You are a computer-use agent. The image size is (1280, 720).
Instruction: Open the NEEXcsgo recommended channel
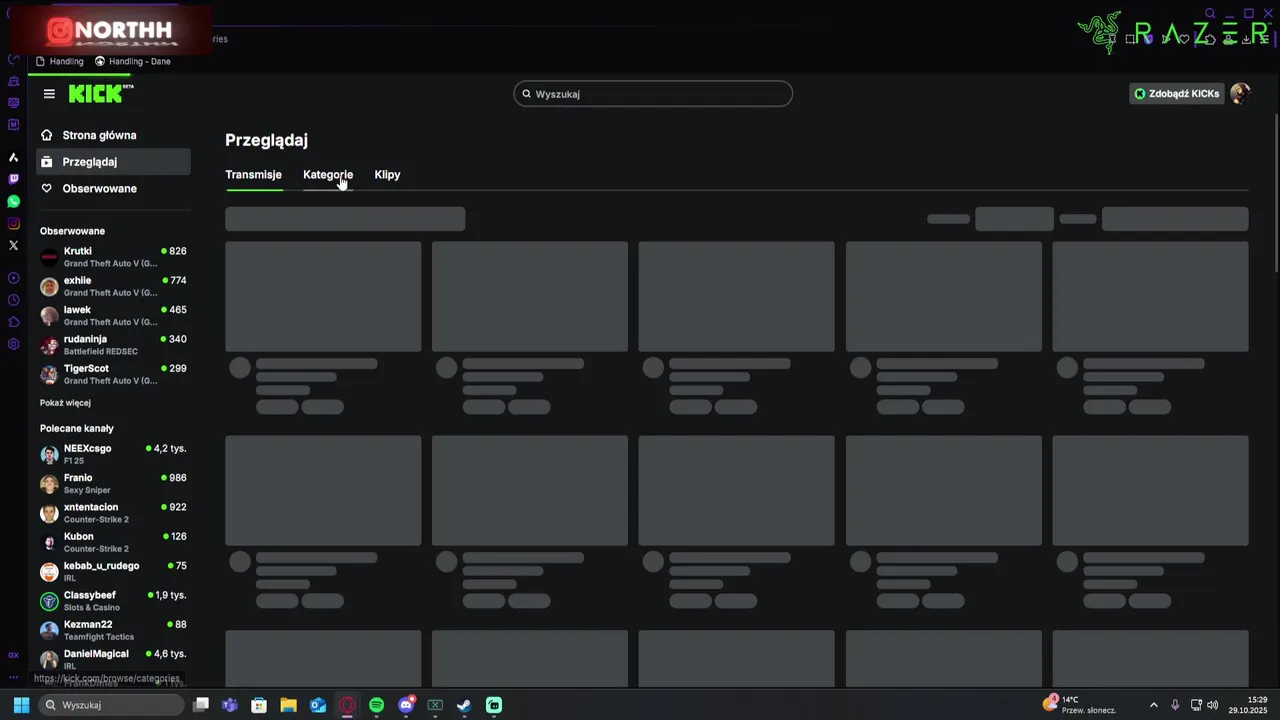(x=113, y=454)
